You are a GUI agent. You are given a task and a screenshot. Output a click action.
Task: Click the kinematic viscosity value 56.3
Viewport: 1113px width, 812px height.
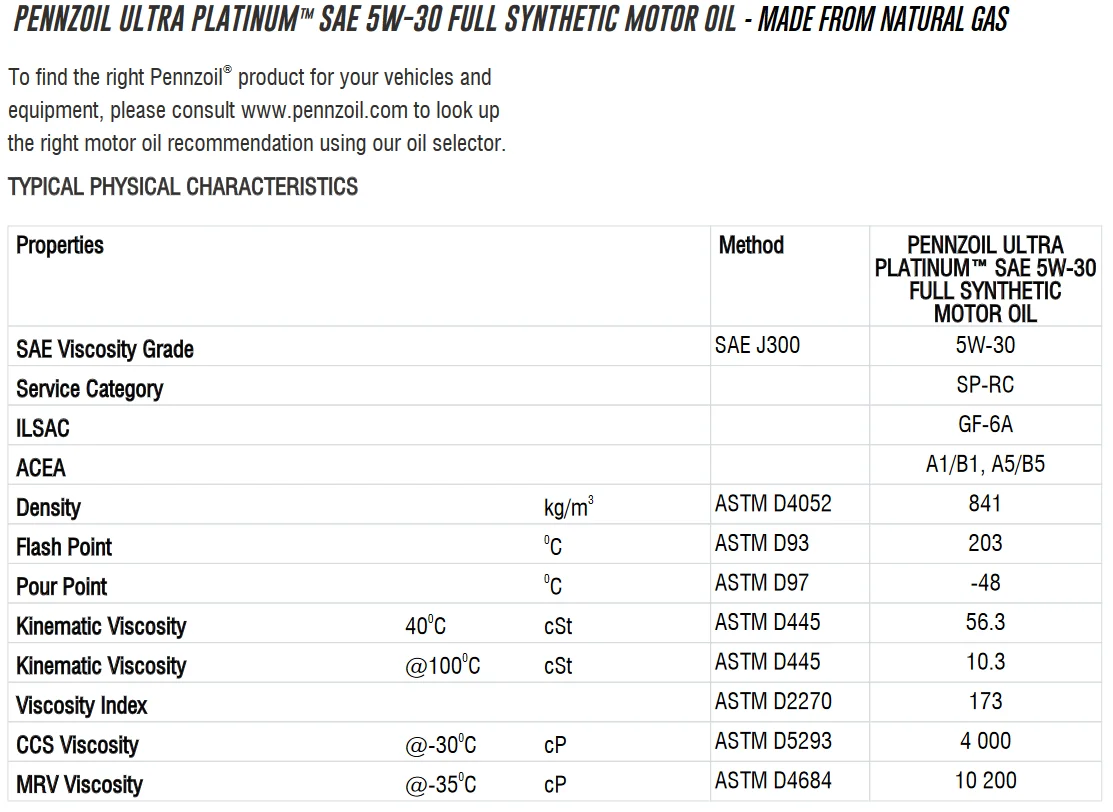tap(985, 622)
